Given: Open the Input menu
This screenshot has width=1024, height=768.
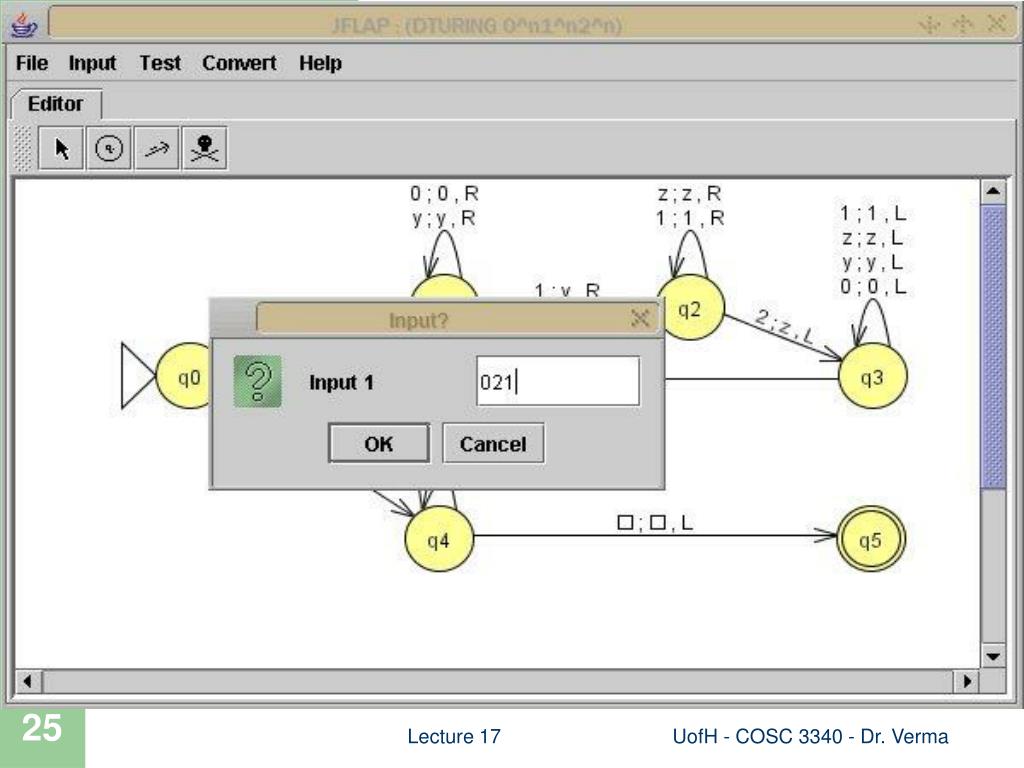Looking at the screenshot, I should point(92,63).
